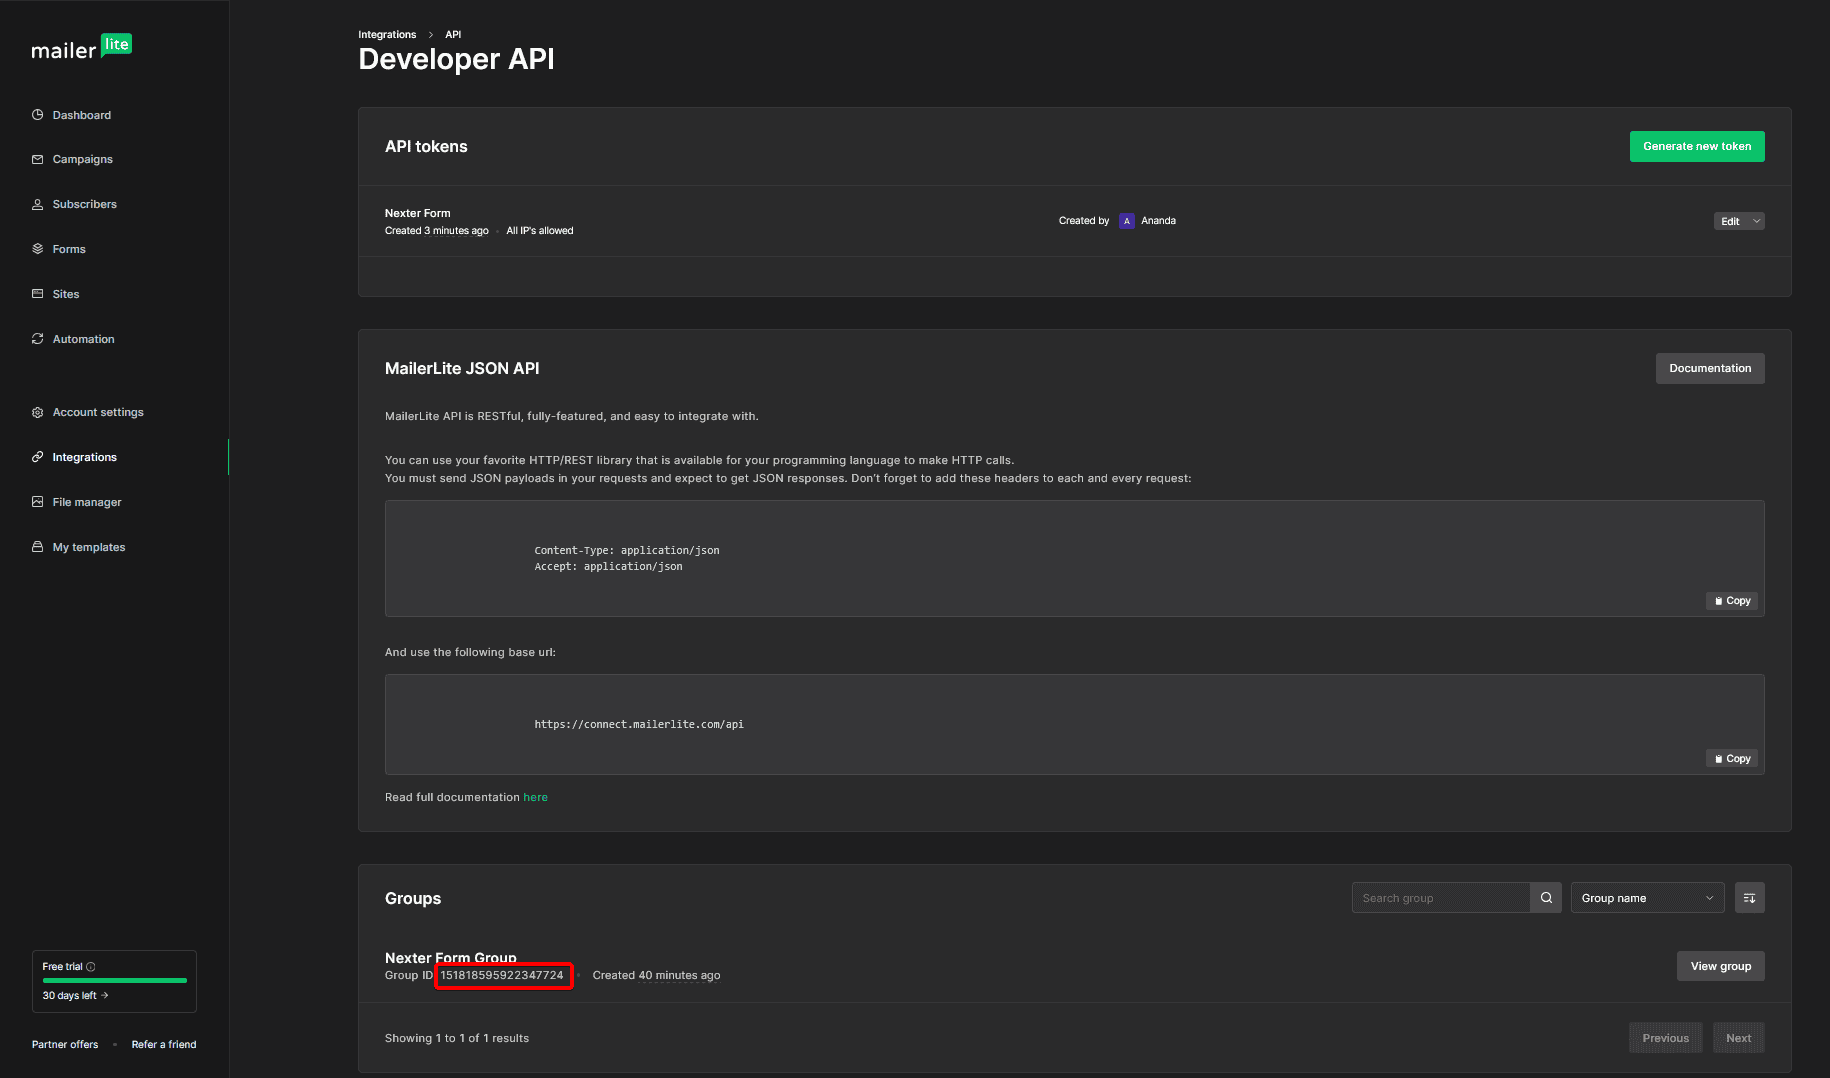Click the Automation refresh icon
This screenshot has height=1078, width=1830.
pos(38,339)
